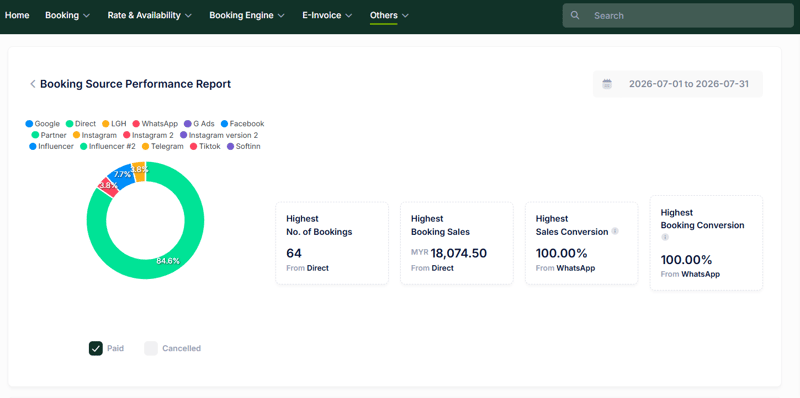Viewport: 800px width, 398px height.
Task: Open the Home menu item
Action: pyautogui.click(x=17, y=15)
